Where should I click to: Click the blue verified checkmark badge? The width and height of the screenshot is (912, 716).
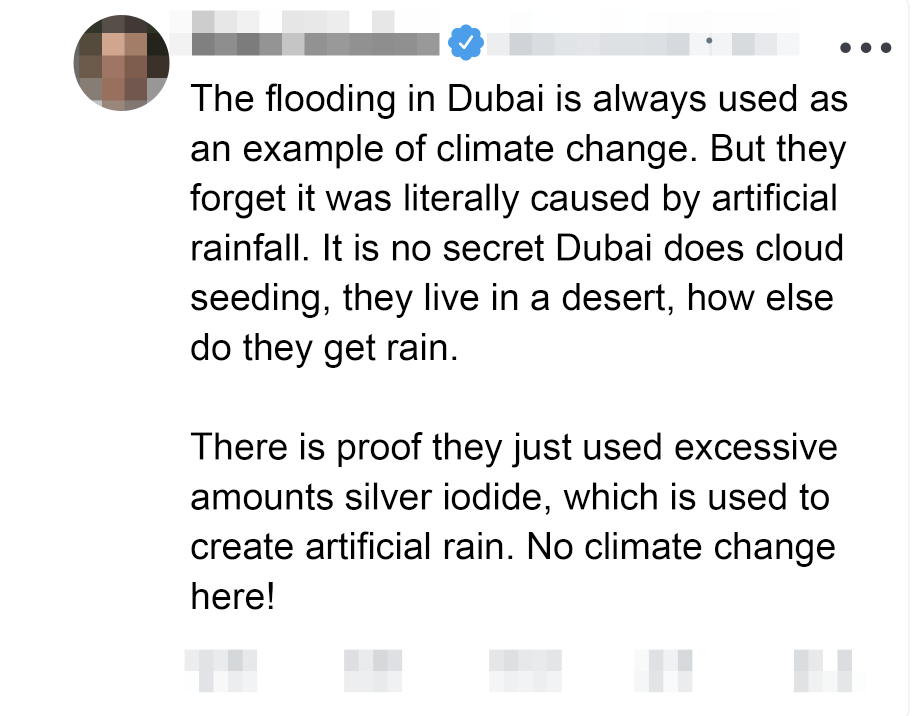pyautogui.click(x=466, y=43)
